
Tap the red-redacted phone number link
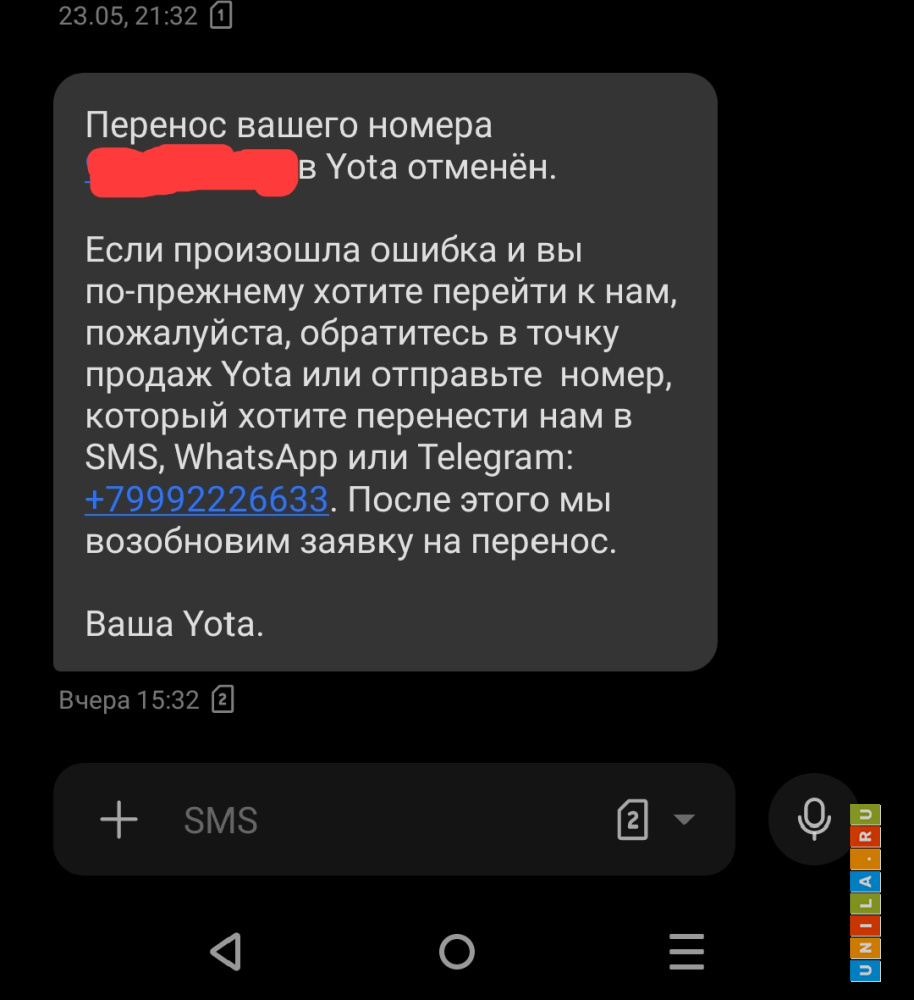(192, 170)
